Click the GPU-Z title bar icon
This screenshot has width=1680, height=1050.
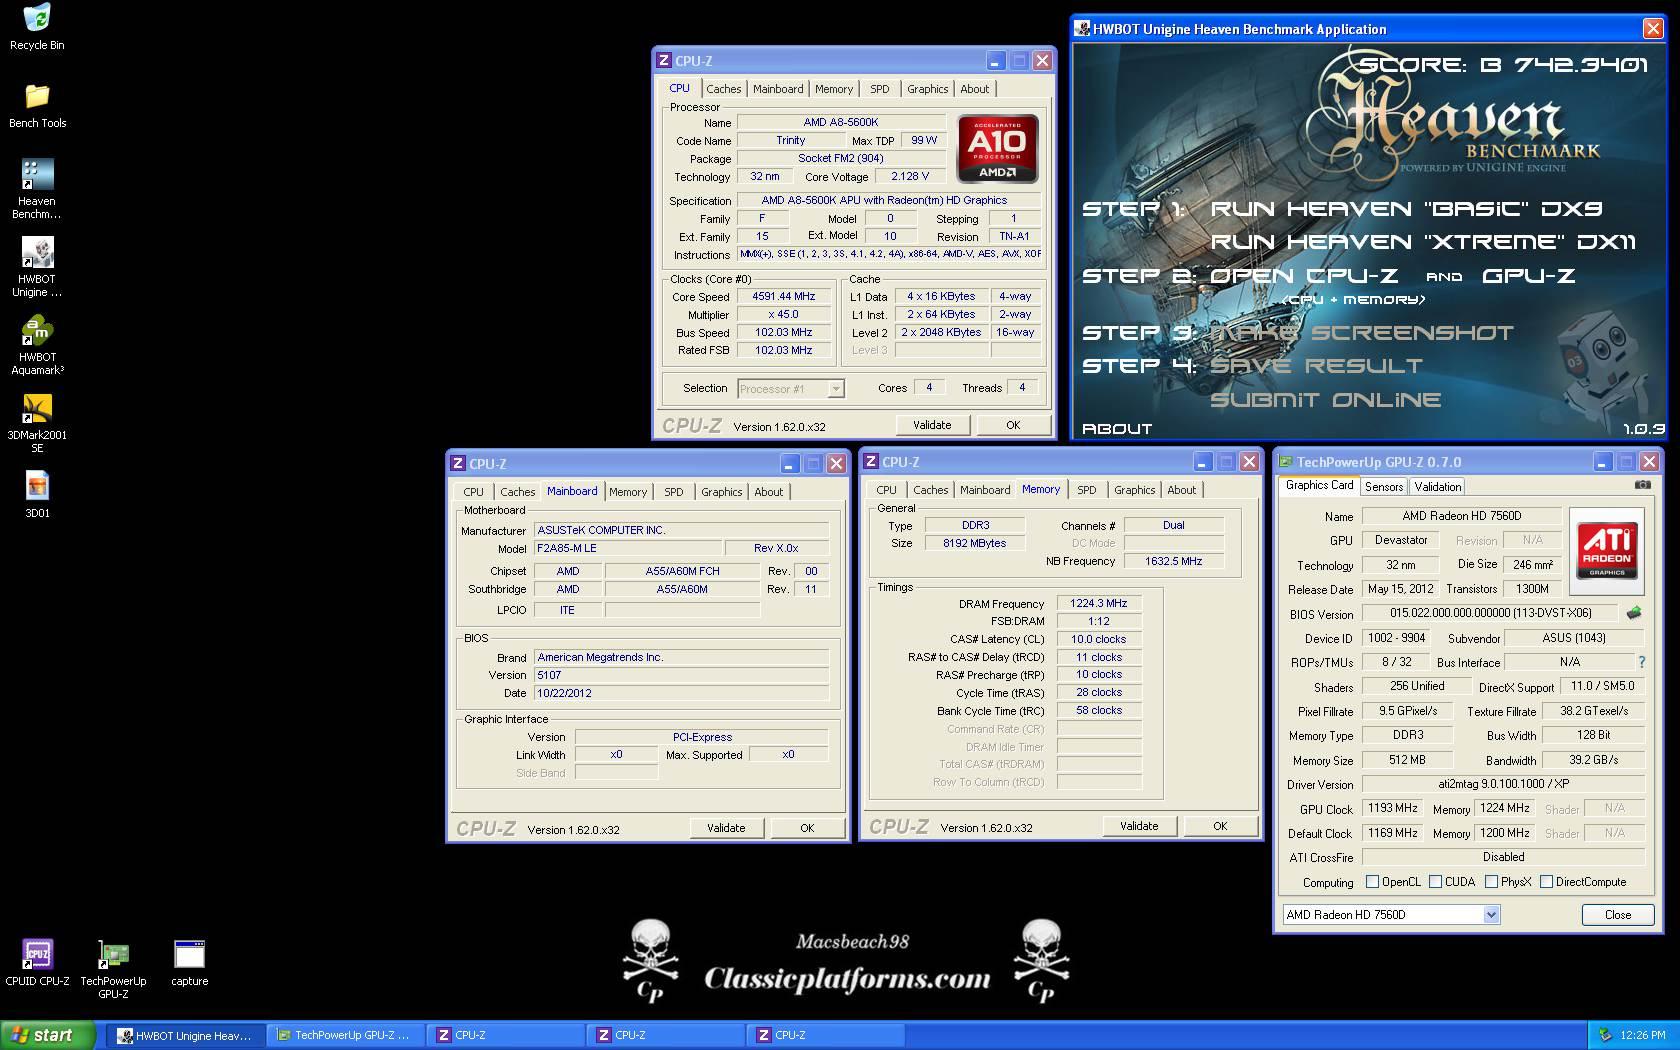(1286, 462)
